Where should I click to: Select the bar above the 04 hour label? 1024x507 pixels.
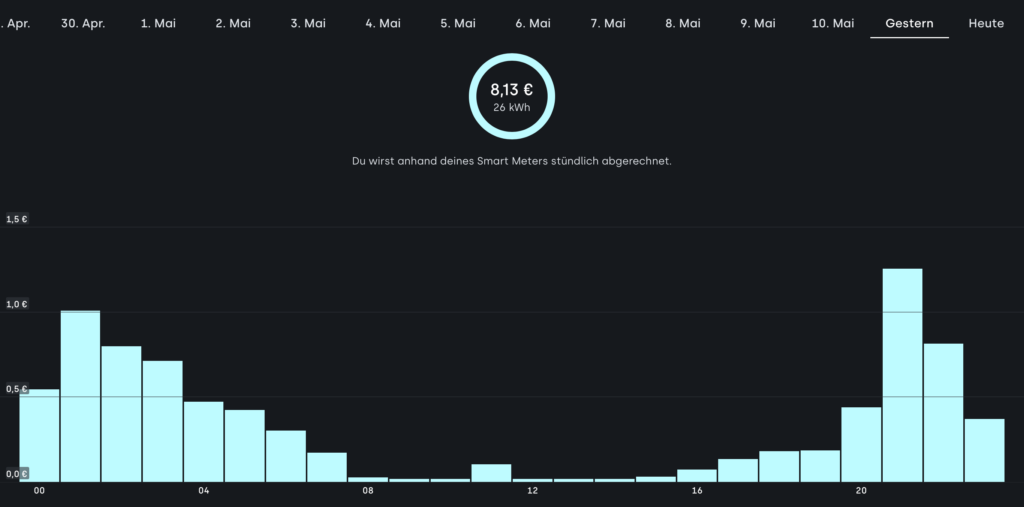point(203,441)
